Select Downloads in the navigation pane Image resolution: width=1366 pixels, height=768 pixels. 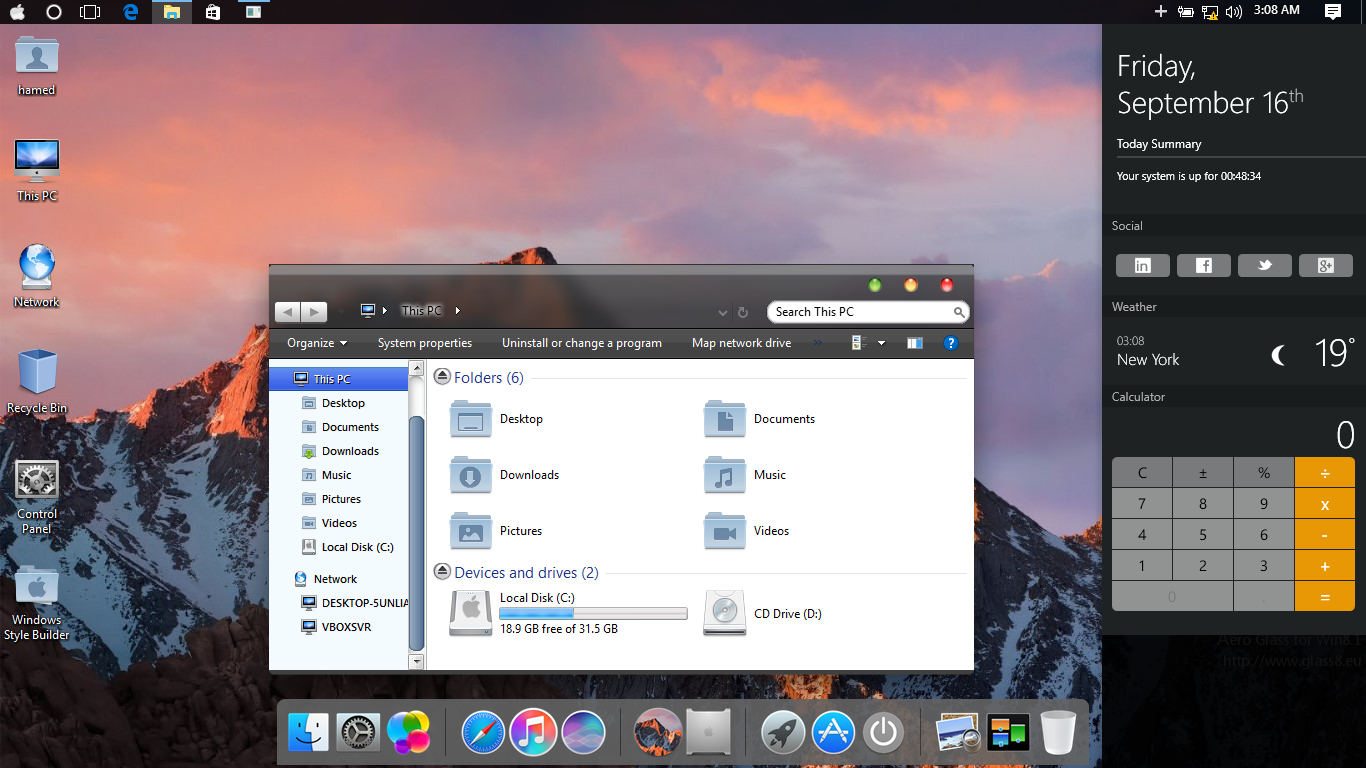point(350,451)
